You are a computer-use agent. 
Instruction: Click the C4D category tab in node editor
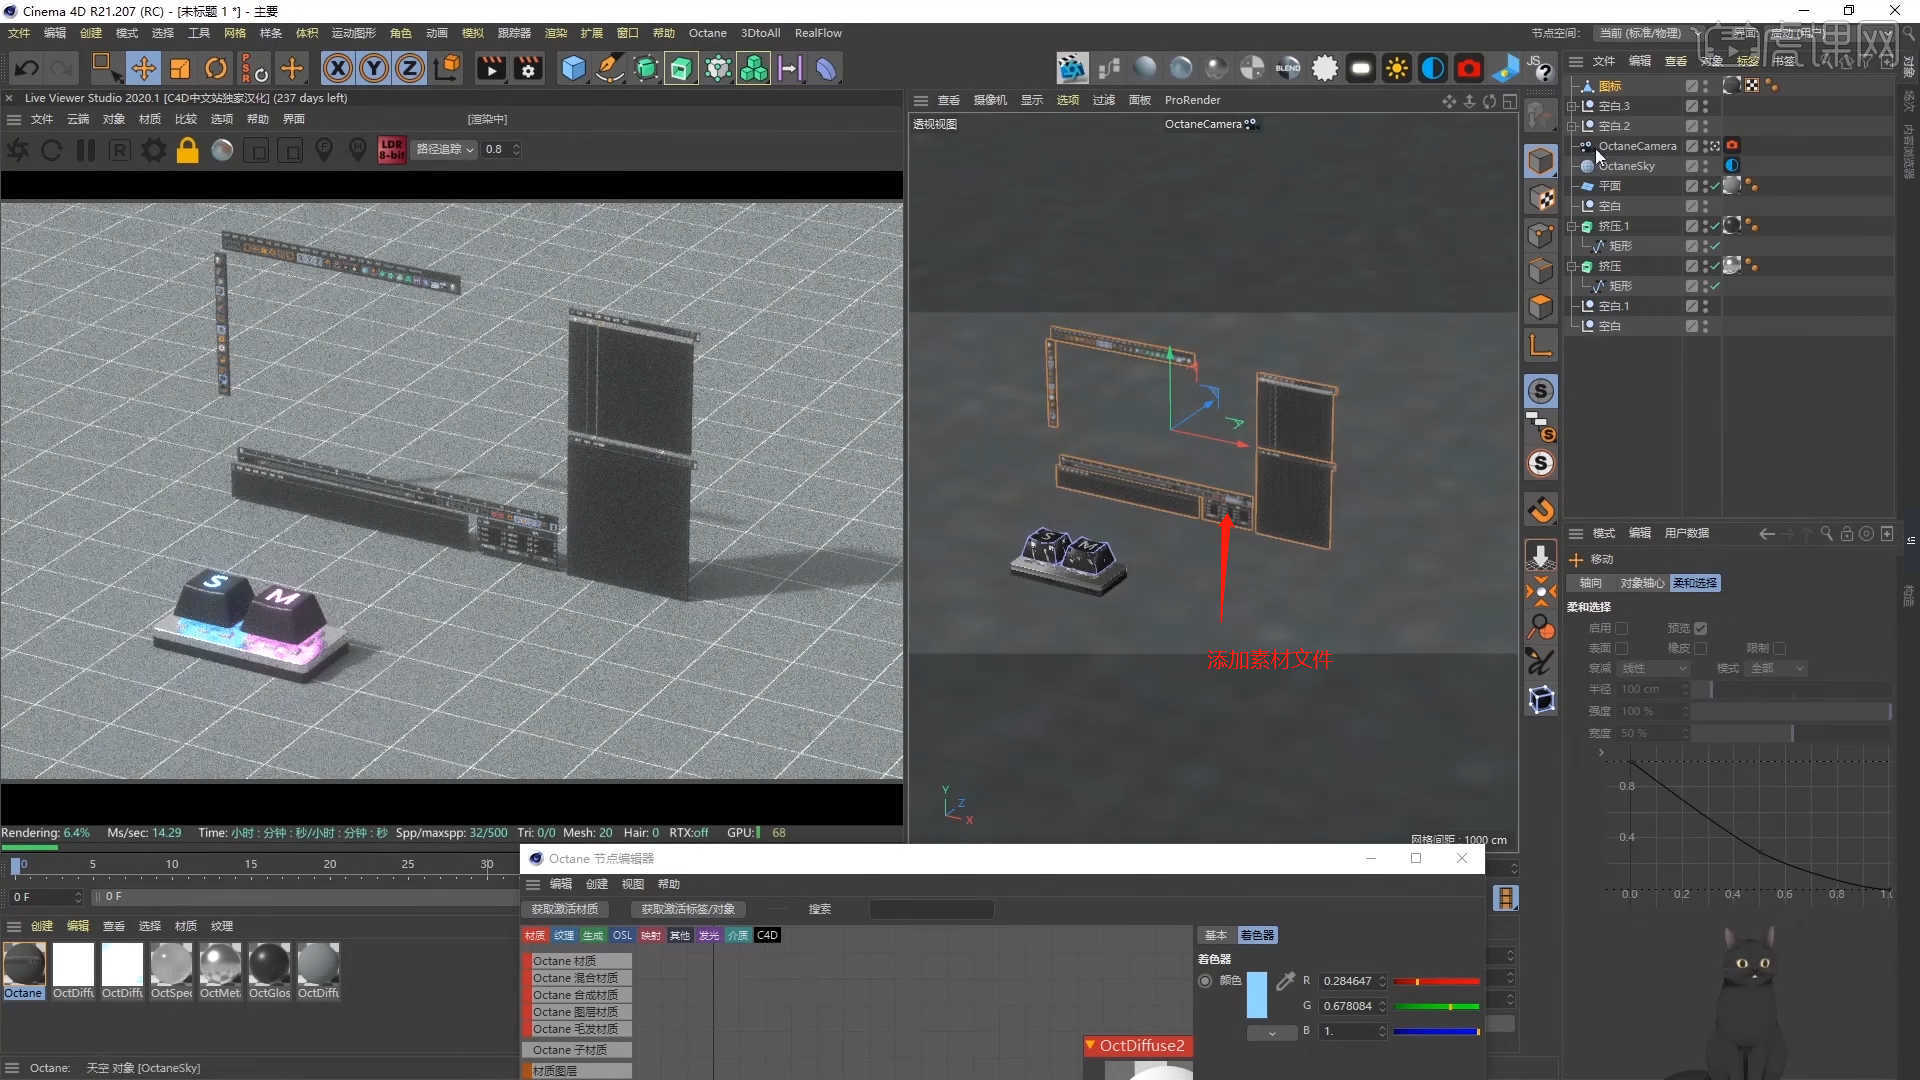767,935
